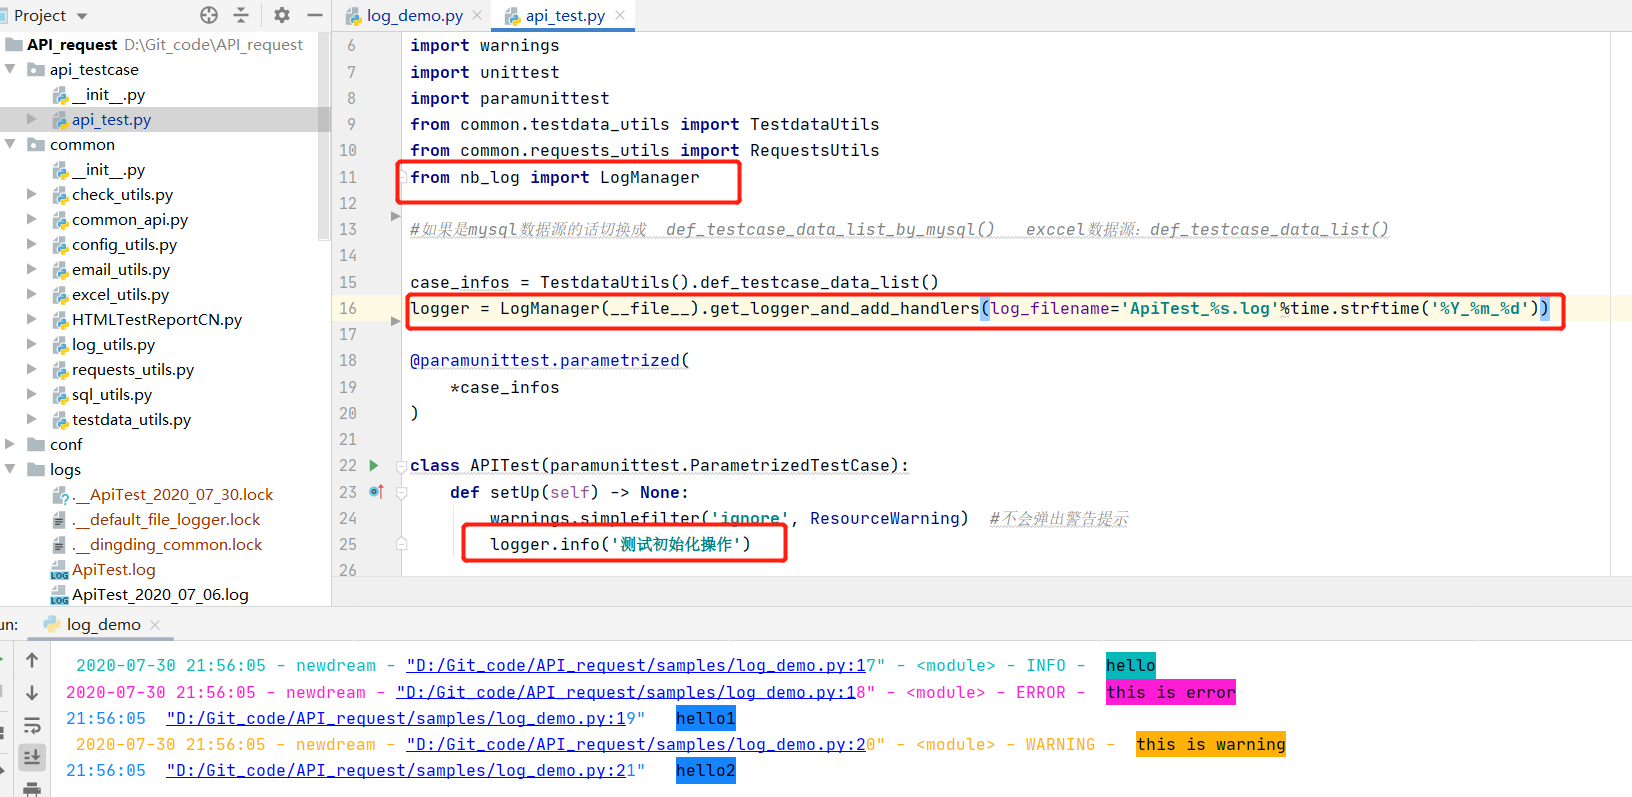Open log_demo.py:17 link in console
The height and width of the screenshot is (797, 1632).
(x=636, y=665)
